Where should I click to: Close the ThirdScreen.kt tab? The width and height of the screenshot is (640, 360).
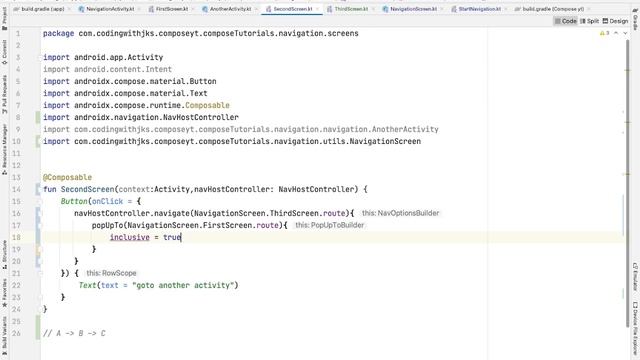(x=373, y=9)
